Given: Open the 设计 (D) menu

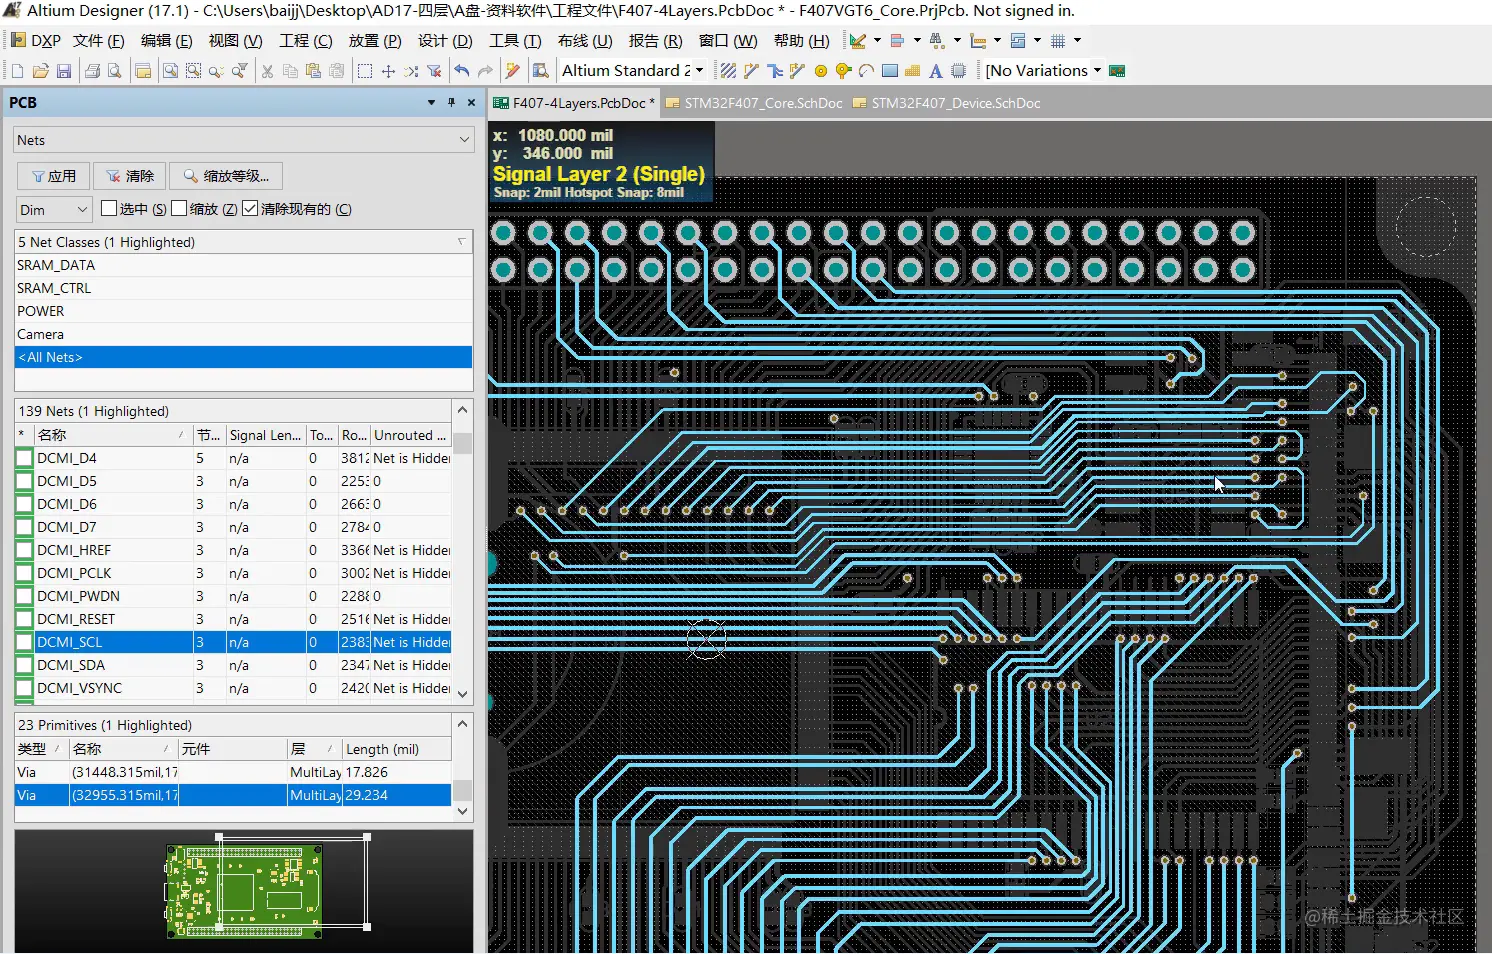Looking at the screenshot, I should [444, 41].
